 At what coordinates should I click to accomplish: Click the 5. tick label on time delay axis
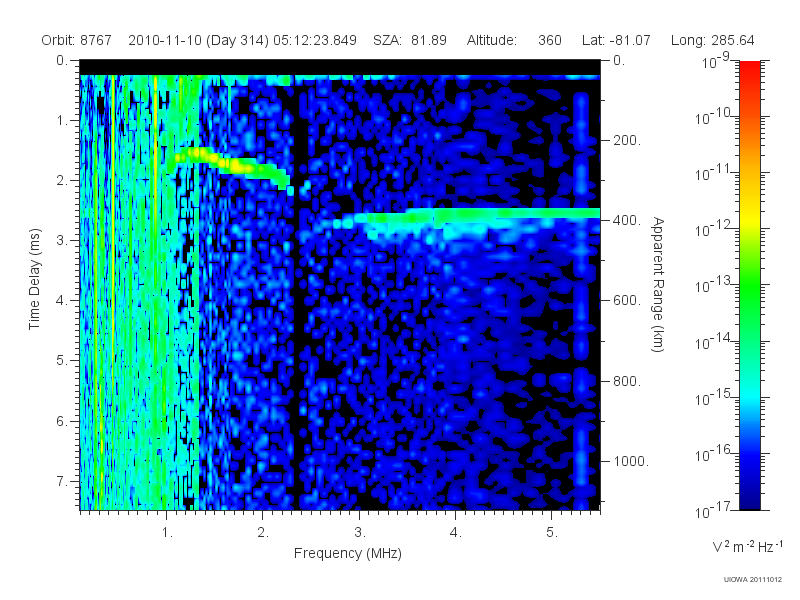tap(61, 361)
